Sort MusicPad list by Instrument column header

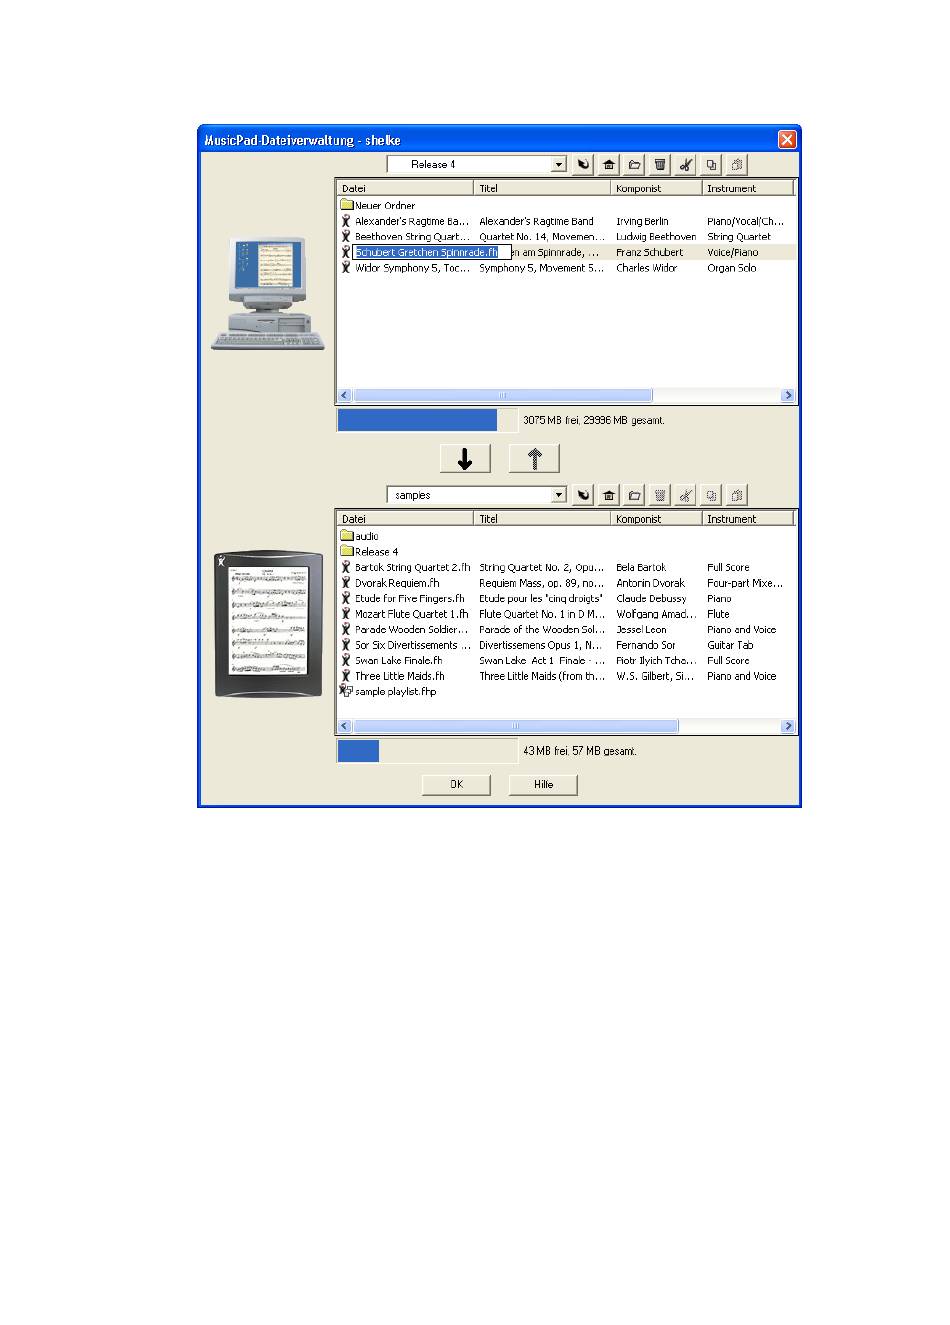(x=747, y=519)
